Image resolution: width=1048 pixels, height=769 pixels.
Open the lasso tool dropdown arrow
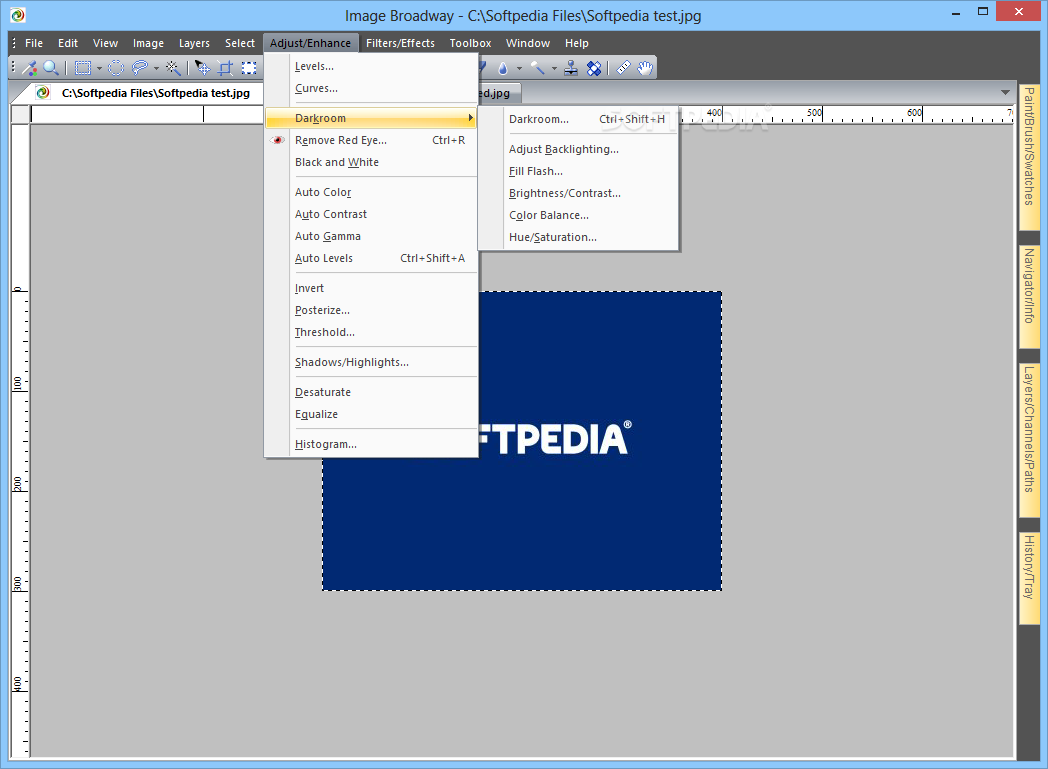(156, 68)
